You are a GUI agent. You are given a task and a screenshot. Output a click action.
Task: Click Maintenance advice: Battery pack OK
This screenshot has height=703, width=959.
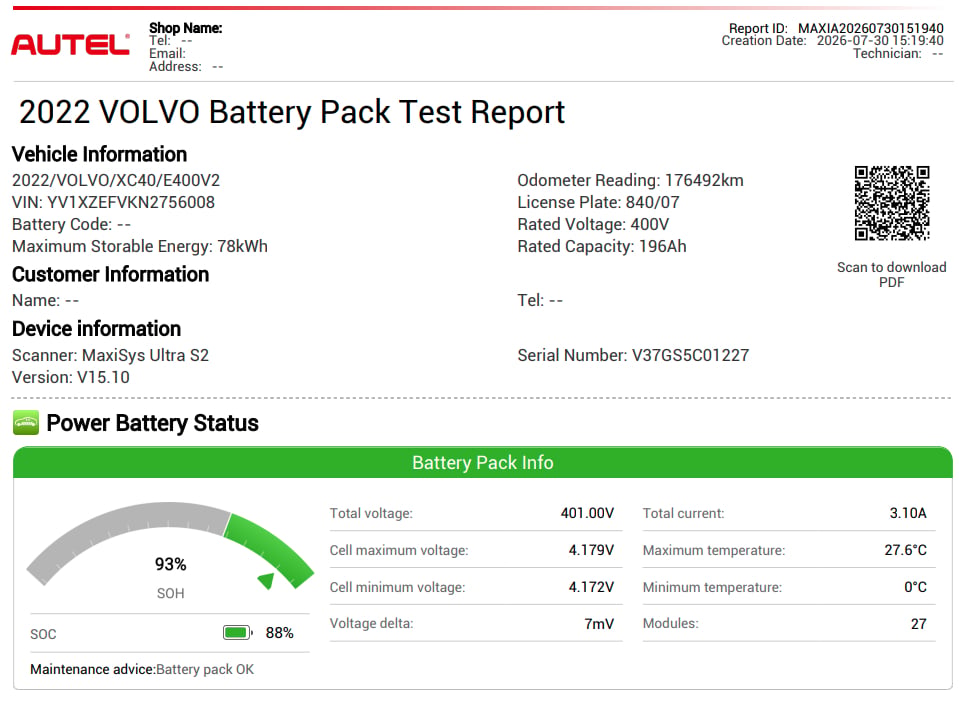pos(142,669)
